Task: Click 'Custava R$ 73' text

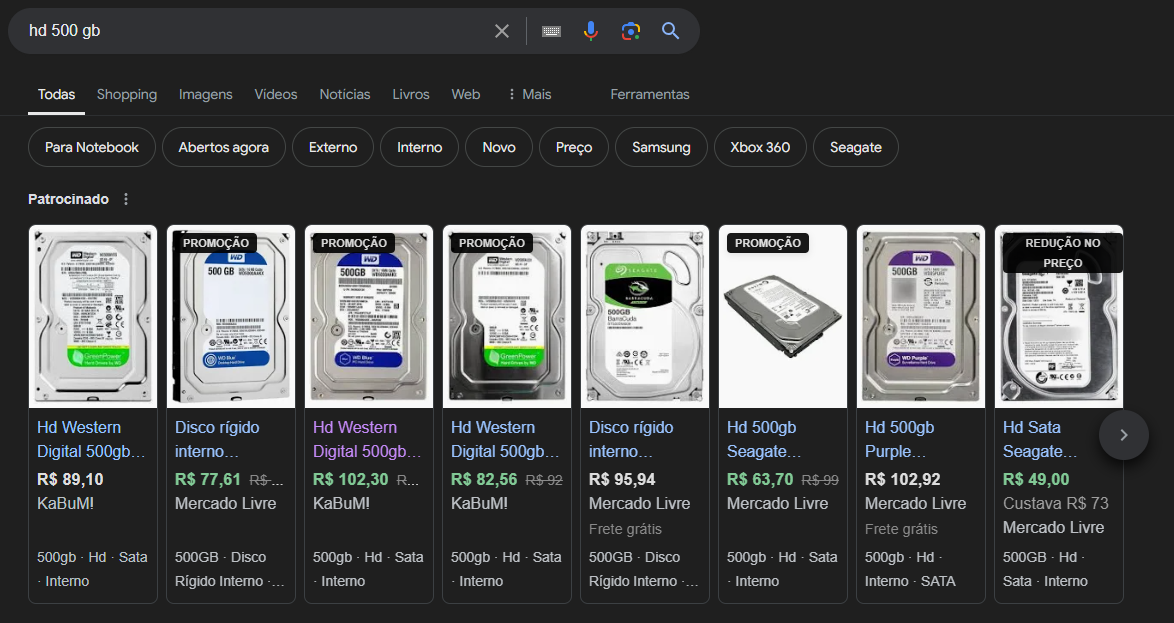Action: [x=1056, y=503]
